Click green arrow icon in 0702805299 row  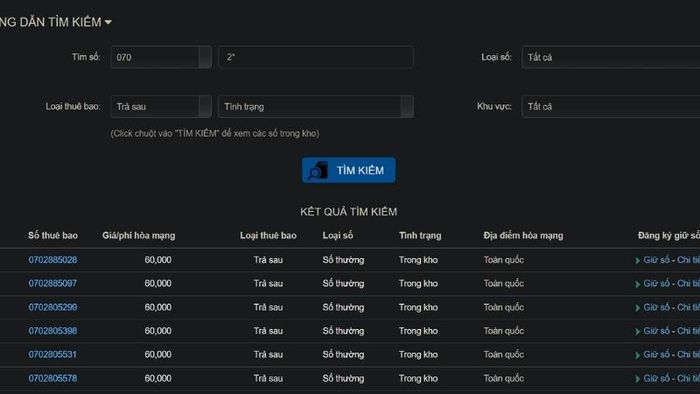click(x=638, y=308)
